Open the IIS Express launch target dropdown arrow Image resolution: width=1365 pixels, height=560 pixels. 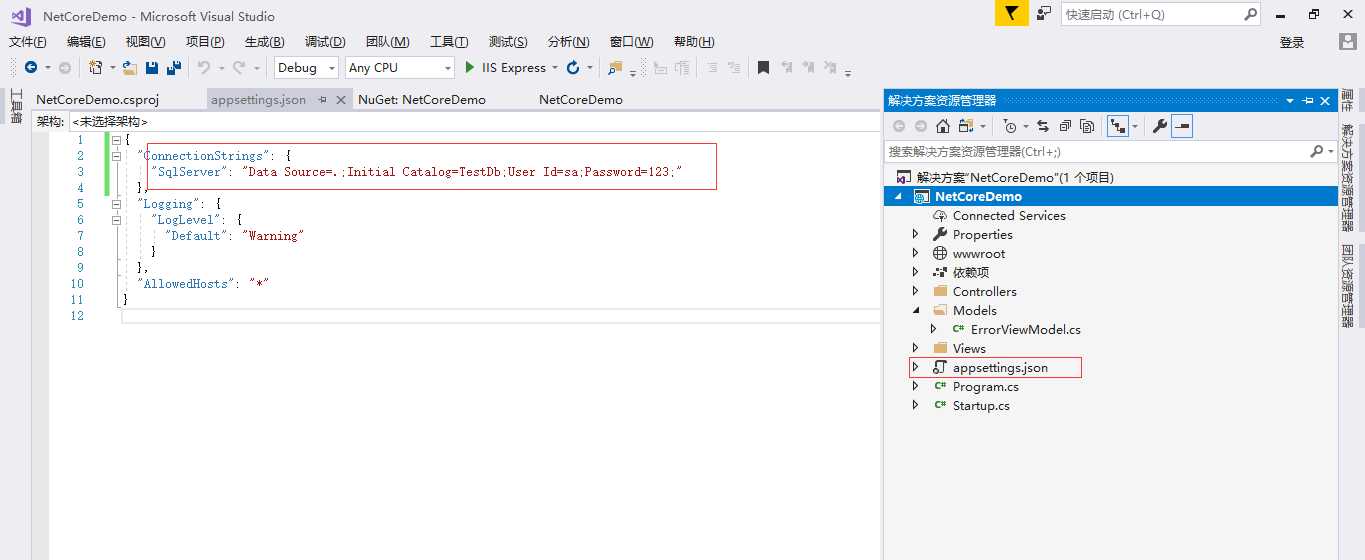click(554, 68)
